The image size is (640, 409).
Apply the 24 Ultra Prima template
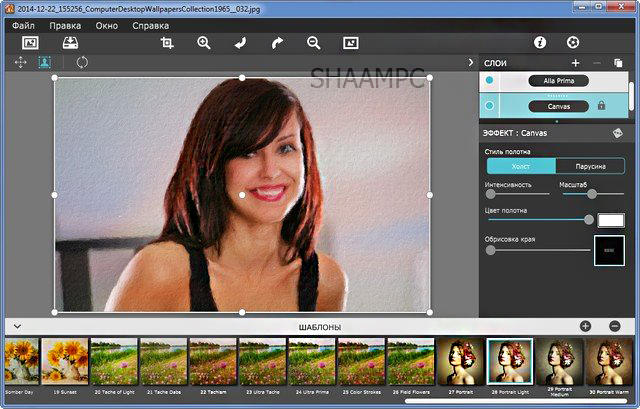(x=312, y=362)
